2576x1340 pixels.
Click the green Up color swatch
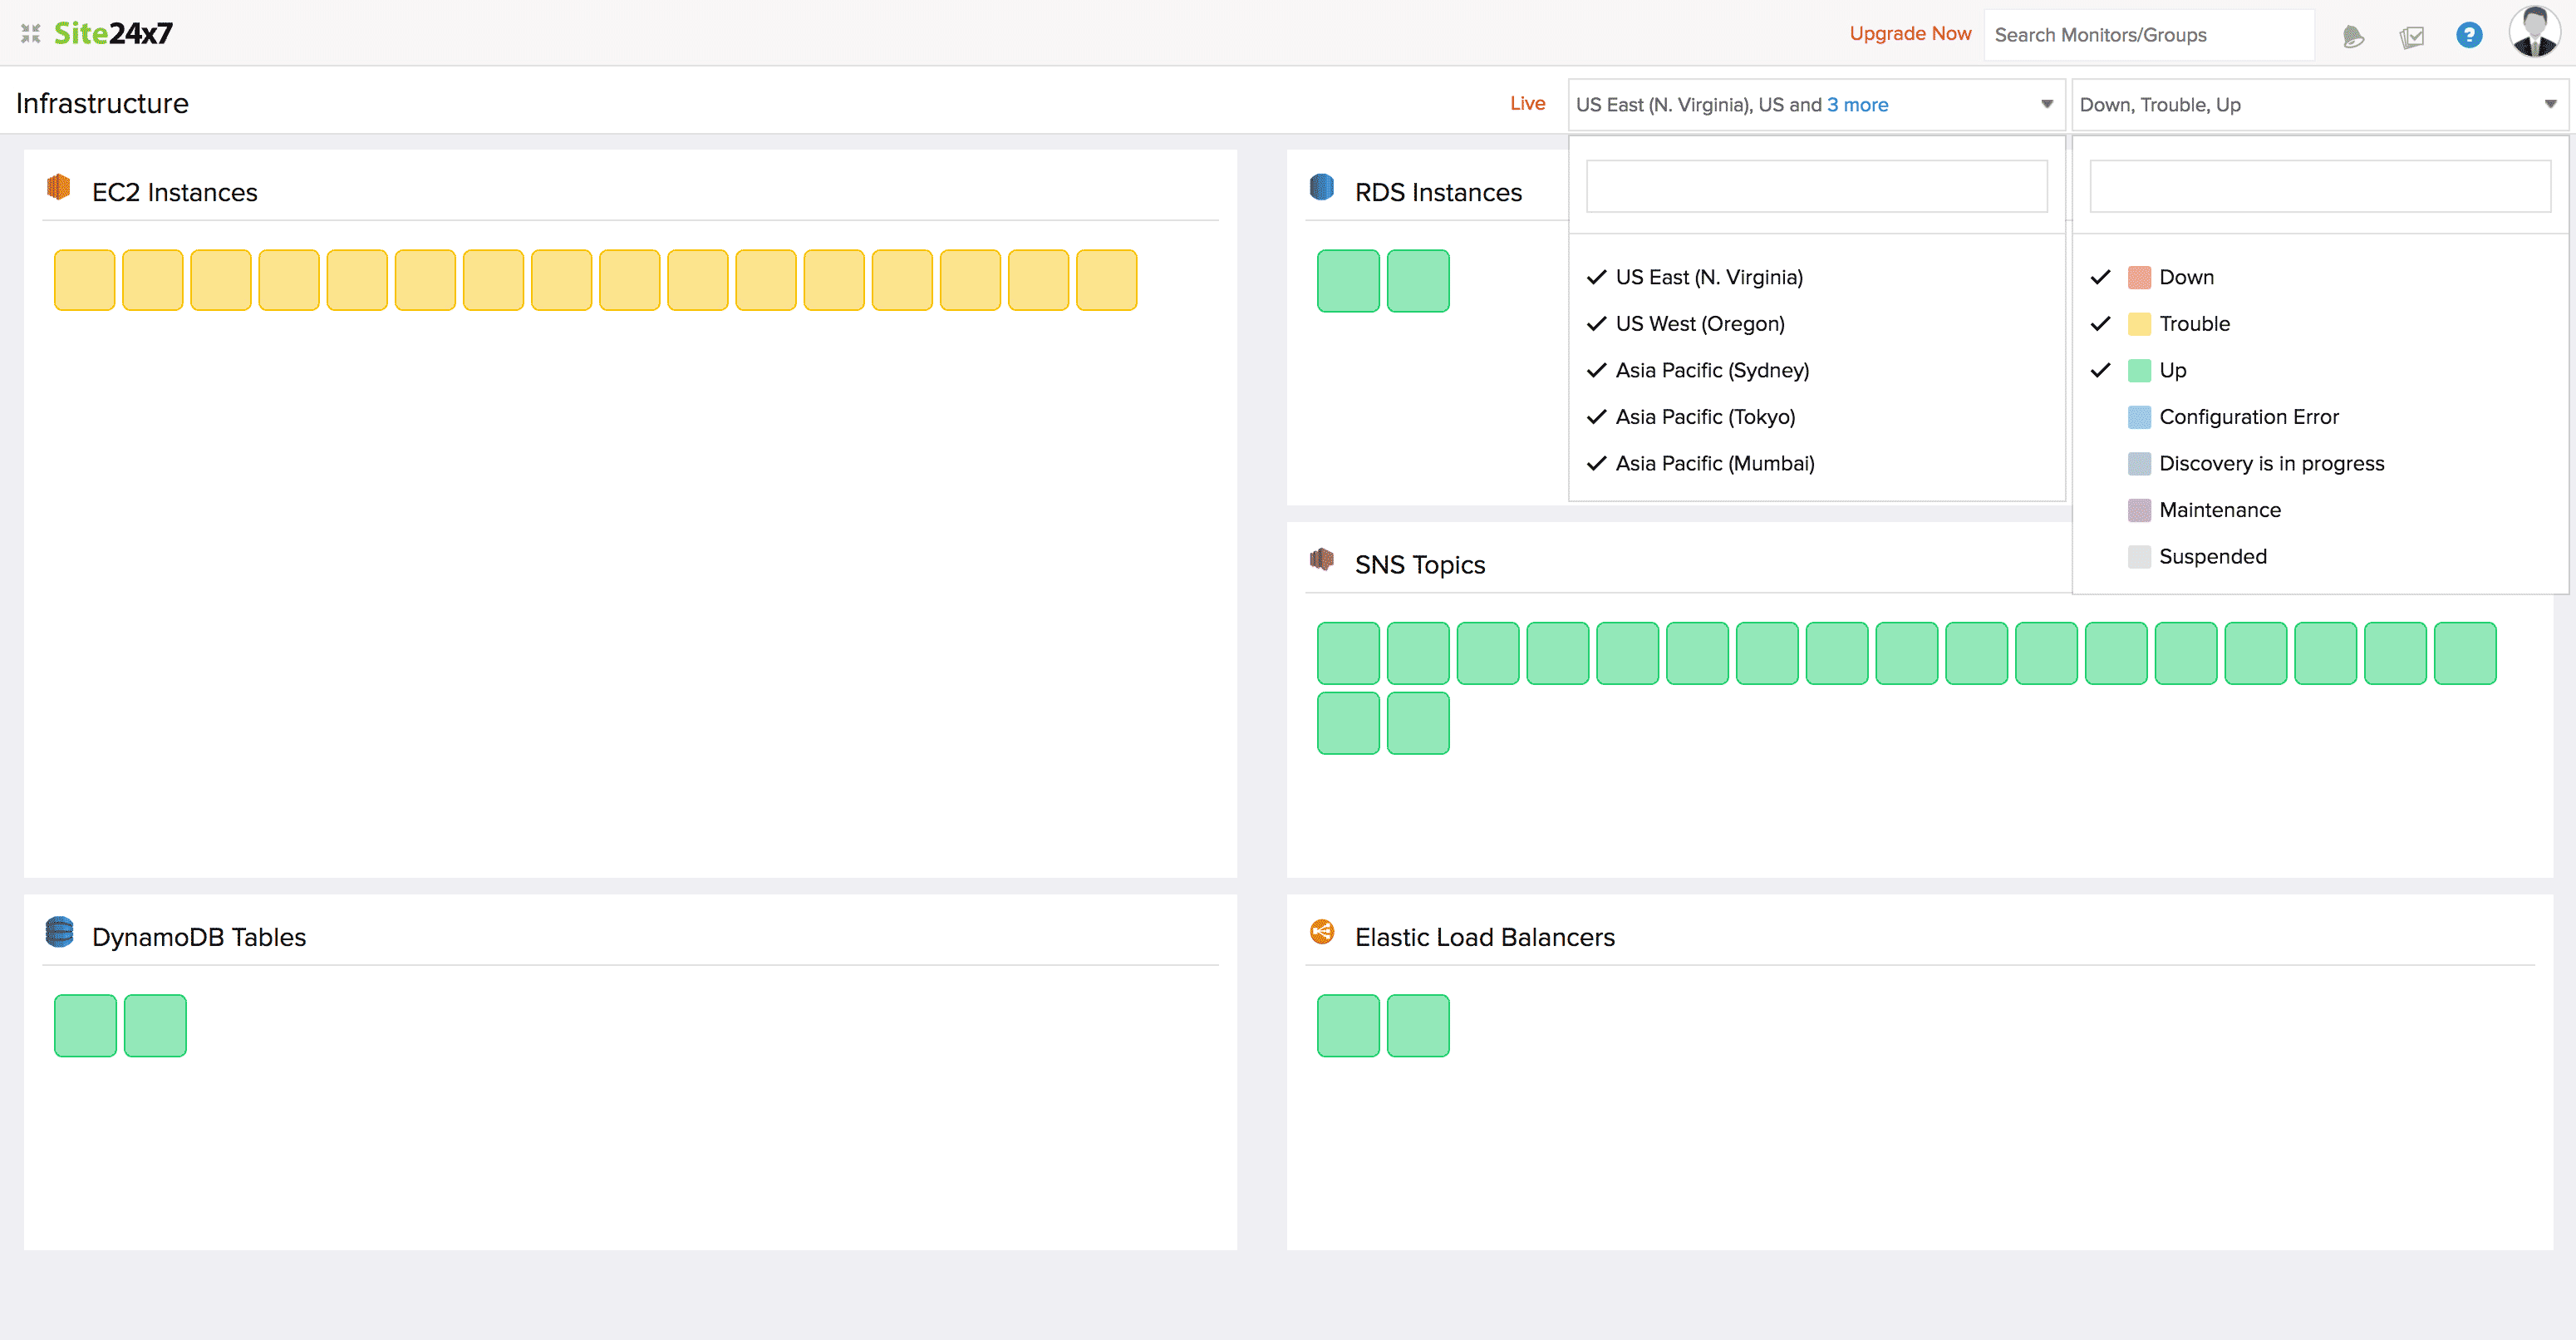coord(2139,370)
